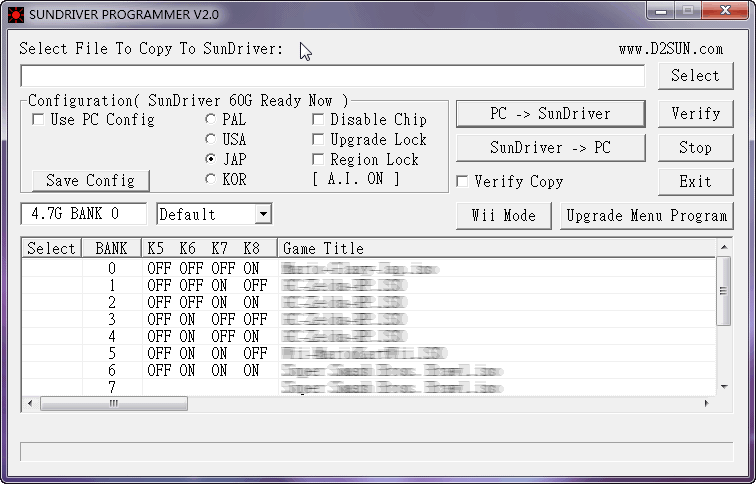Click the SunDriver red sun title bar icon
The image size is (756, 484).
pyautogui.click(x=16, y=15)
